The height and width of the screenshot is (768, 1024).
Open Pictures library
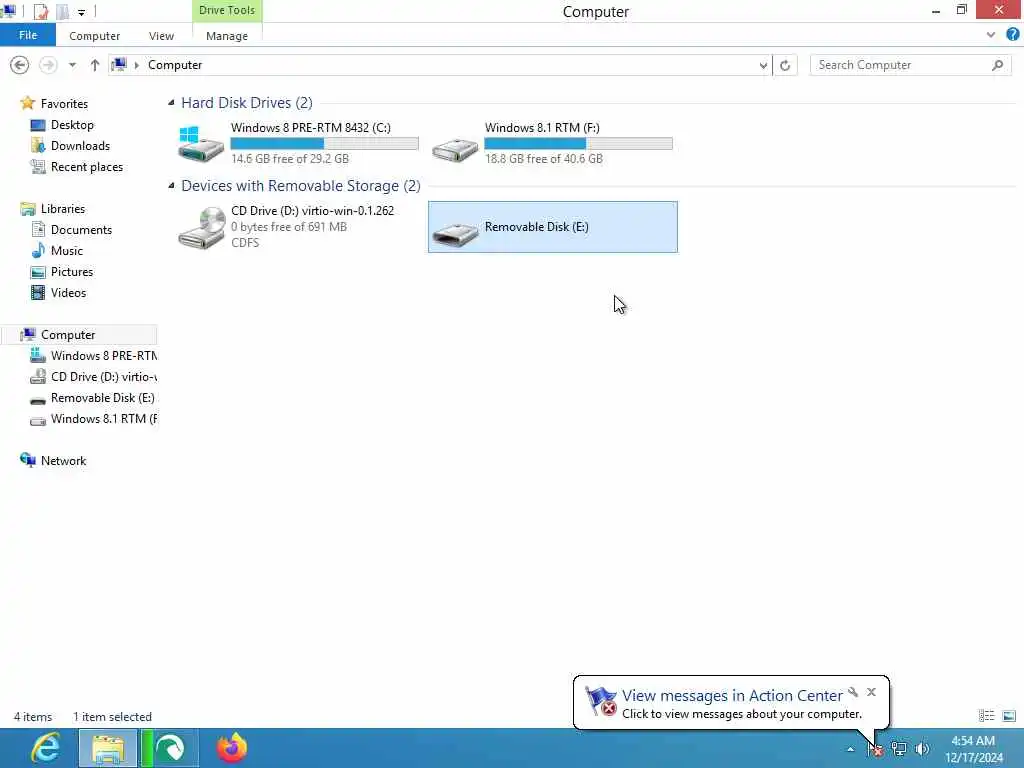point(72,272)
